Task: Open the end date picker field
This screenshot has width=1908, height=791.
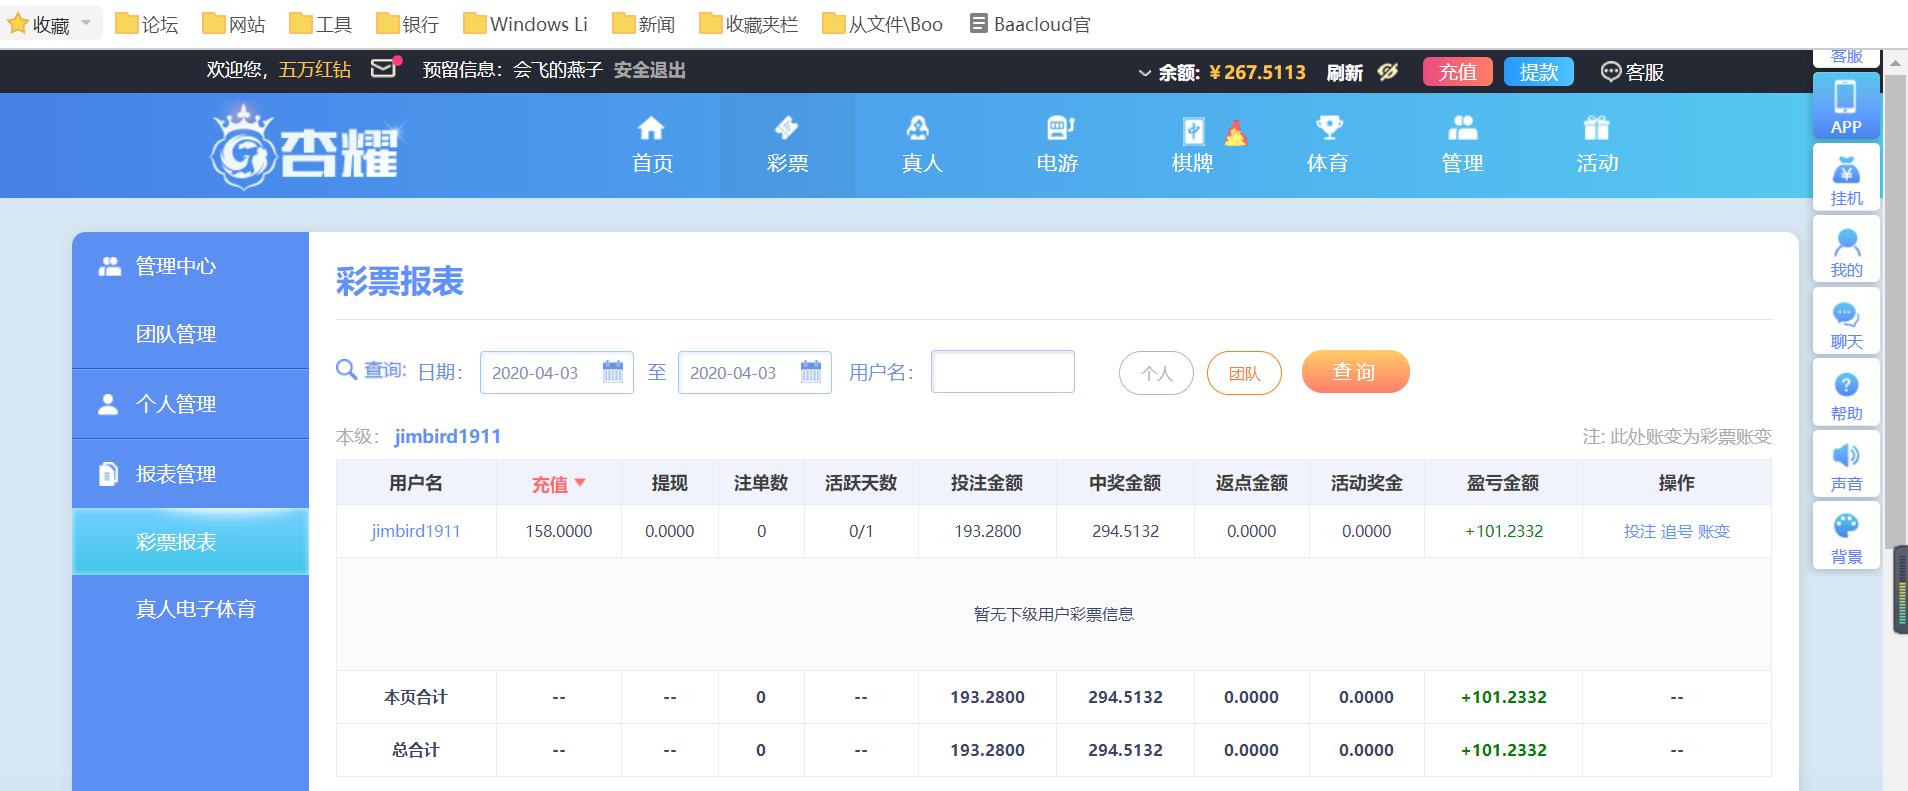Action: tap(740, 373)
